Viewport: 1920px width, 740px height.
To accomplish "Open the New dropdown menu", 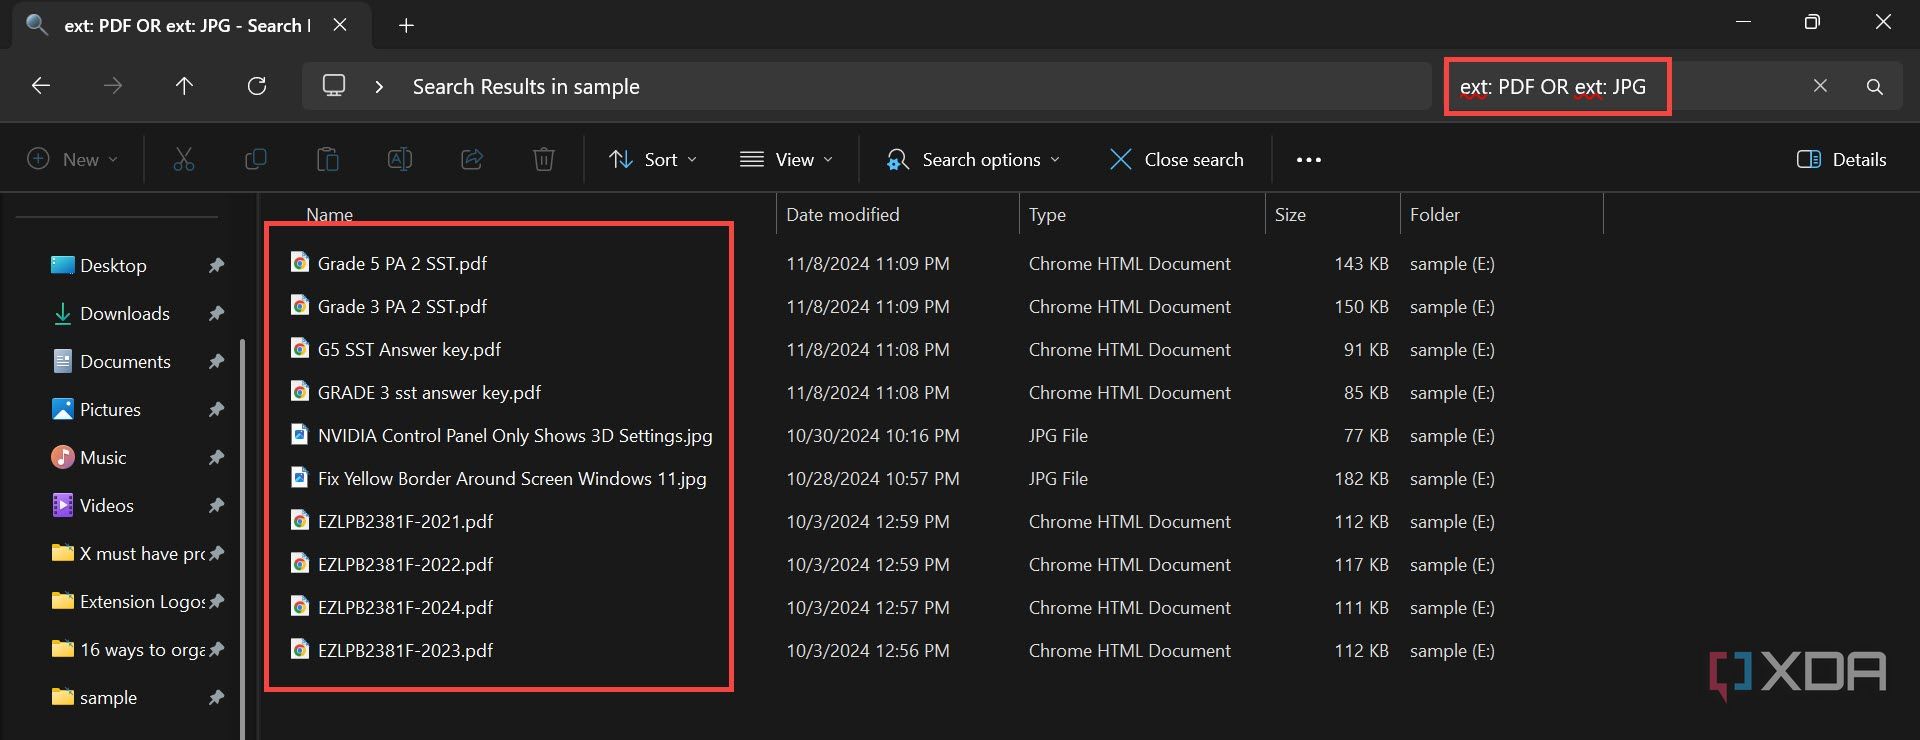I will pos(73,159).
